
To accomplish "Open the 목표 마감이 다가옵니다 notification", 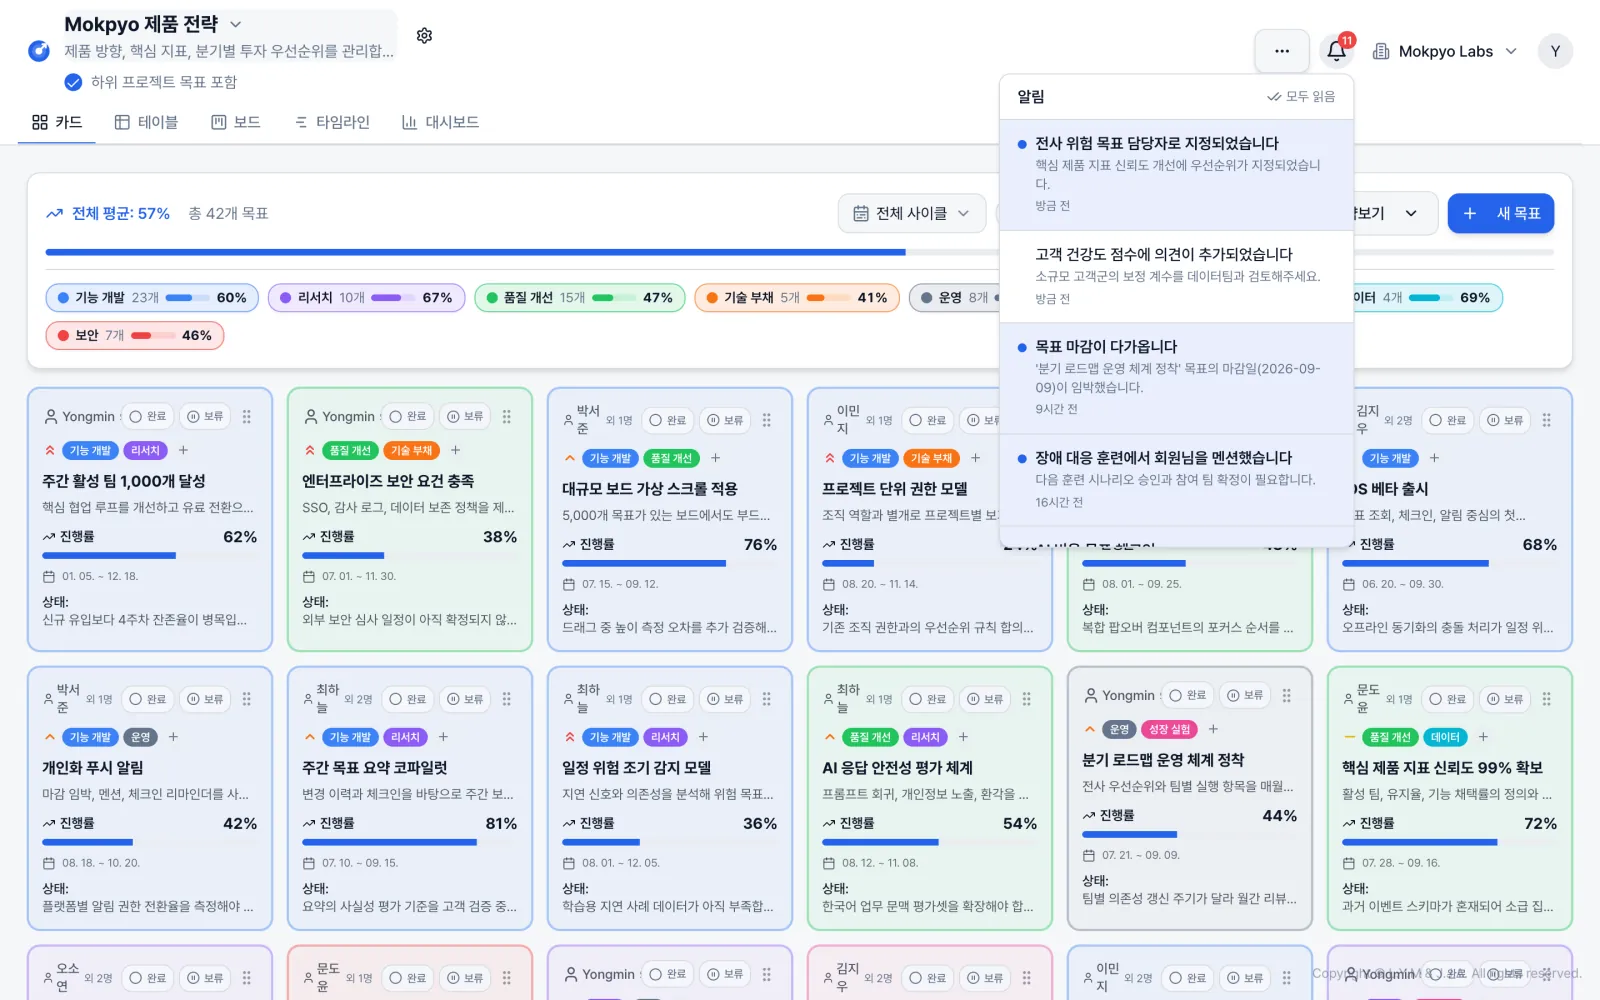I will pos(1177,378).
